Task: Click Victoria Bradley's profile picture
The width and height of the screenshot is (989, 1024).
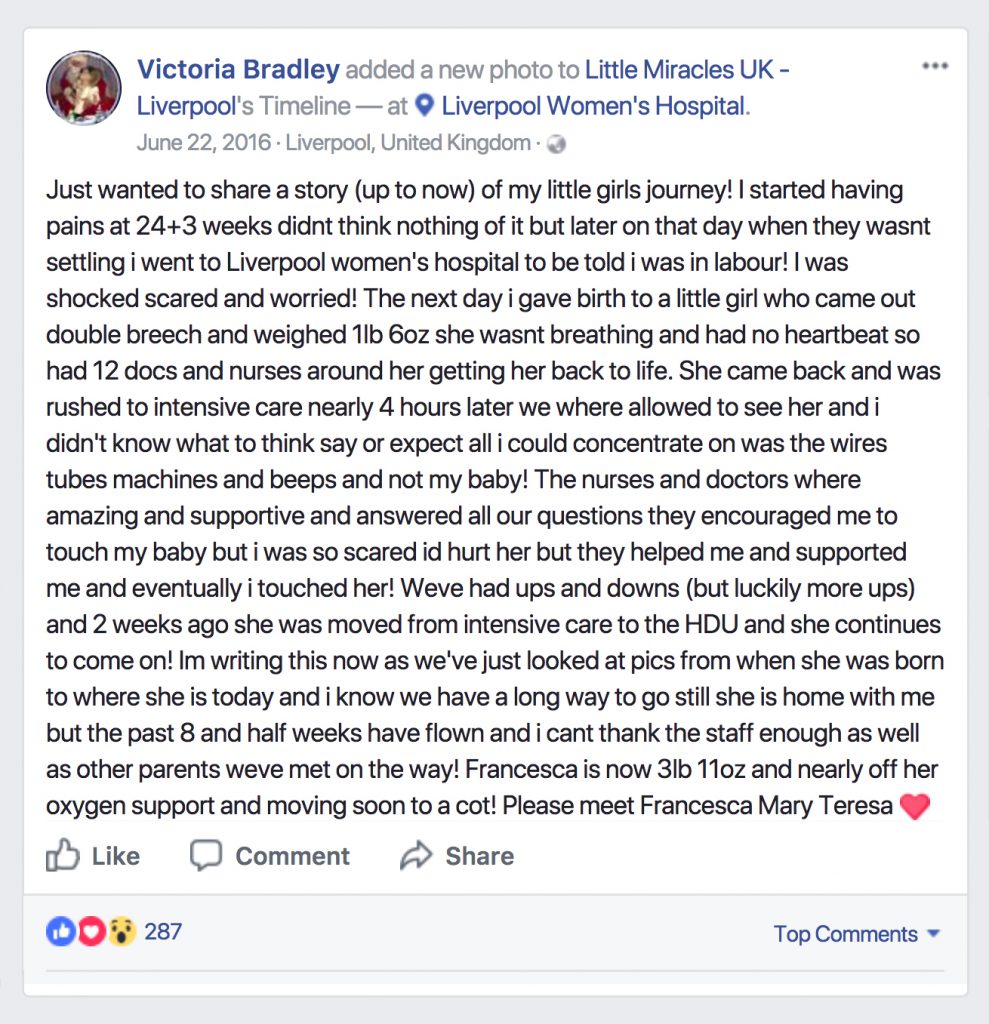Action: point(84,86)
